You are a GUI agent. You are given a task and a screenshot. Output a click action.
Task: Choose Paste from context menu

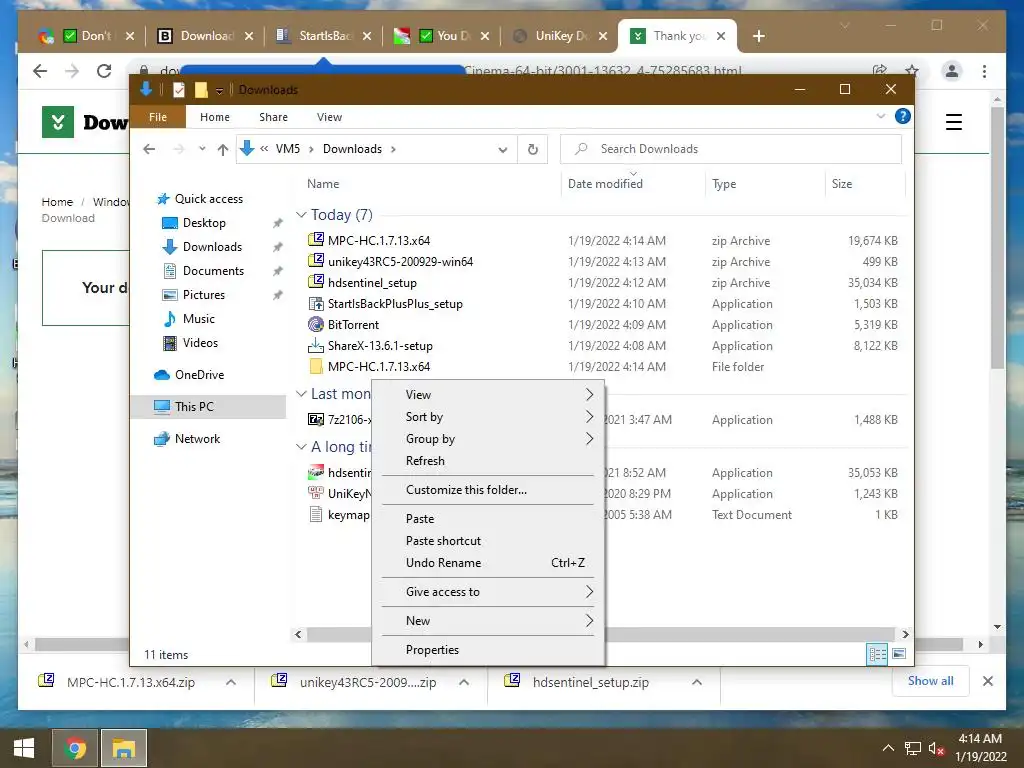pos(488,519)
